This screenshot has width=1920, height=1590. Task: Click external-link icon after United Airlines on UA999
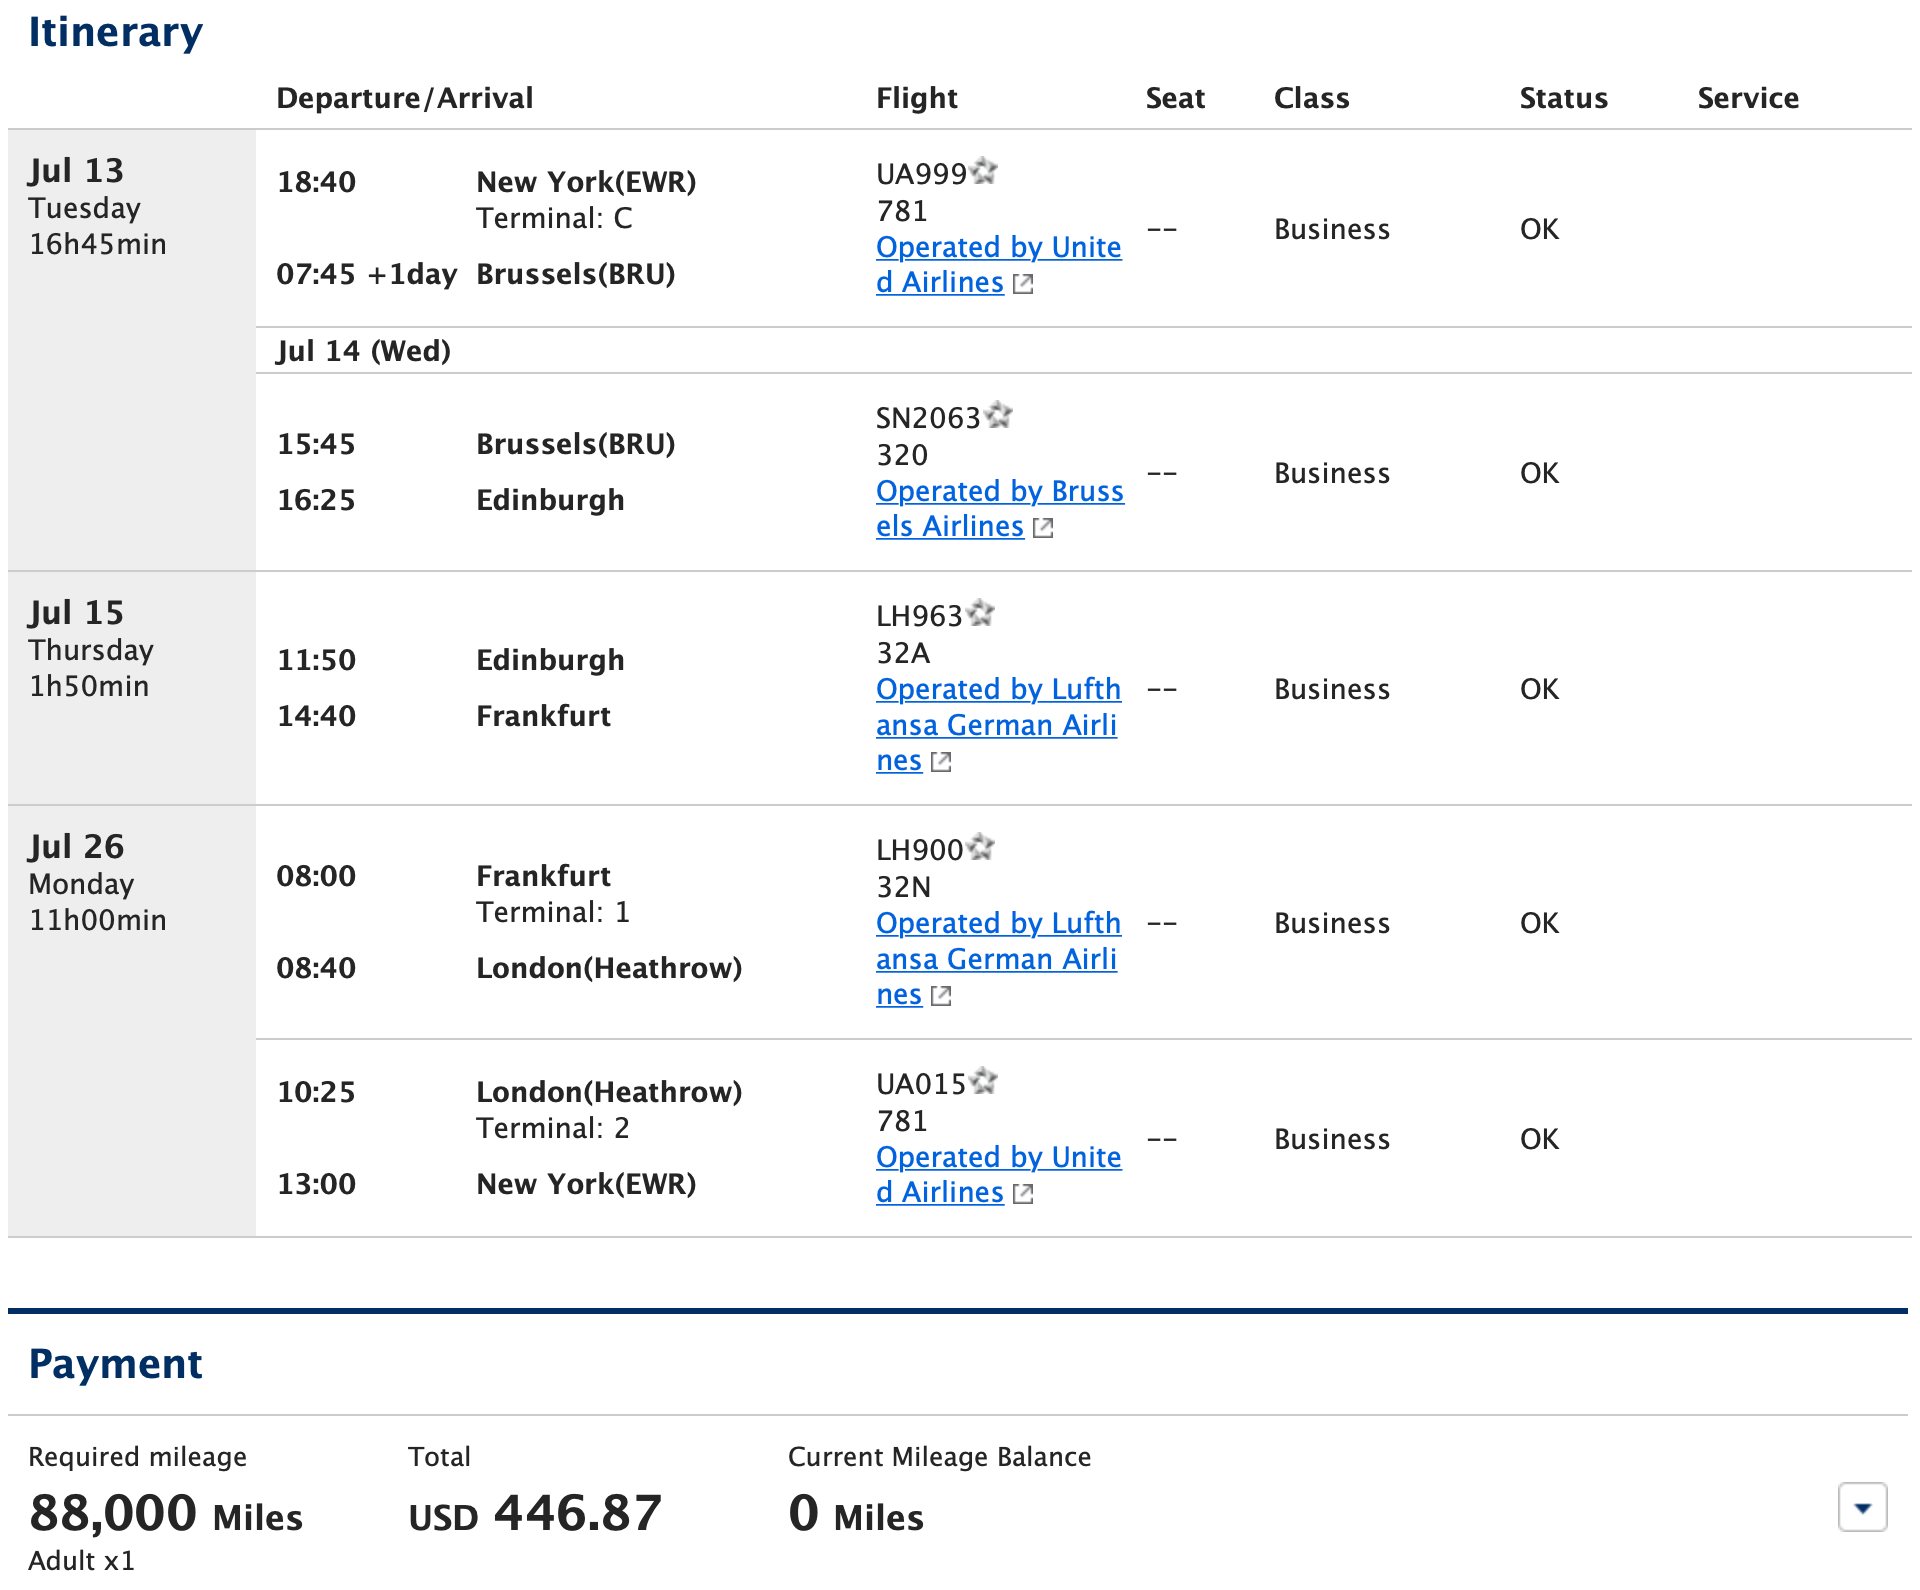1022,284
